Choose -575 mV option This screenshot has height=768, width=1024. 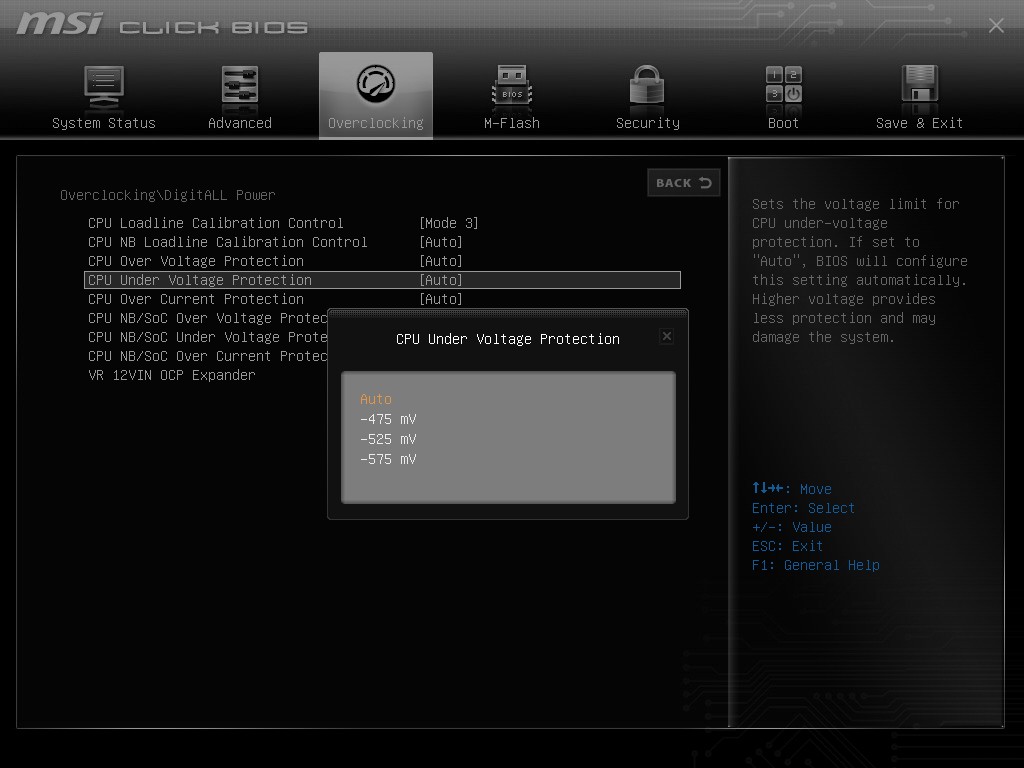point(388,460)
